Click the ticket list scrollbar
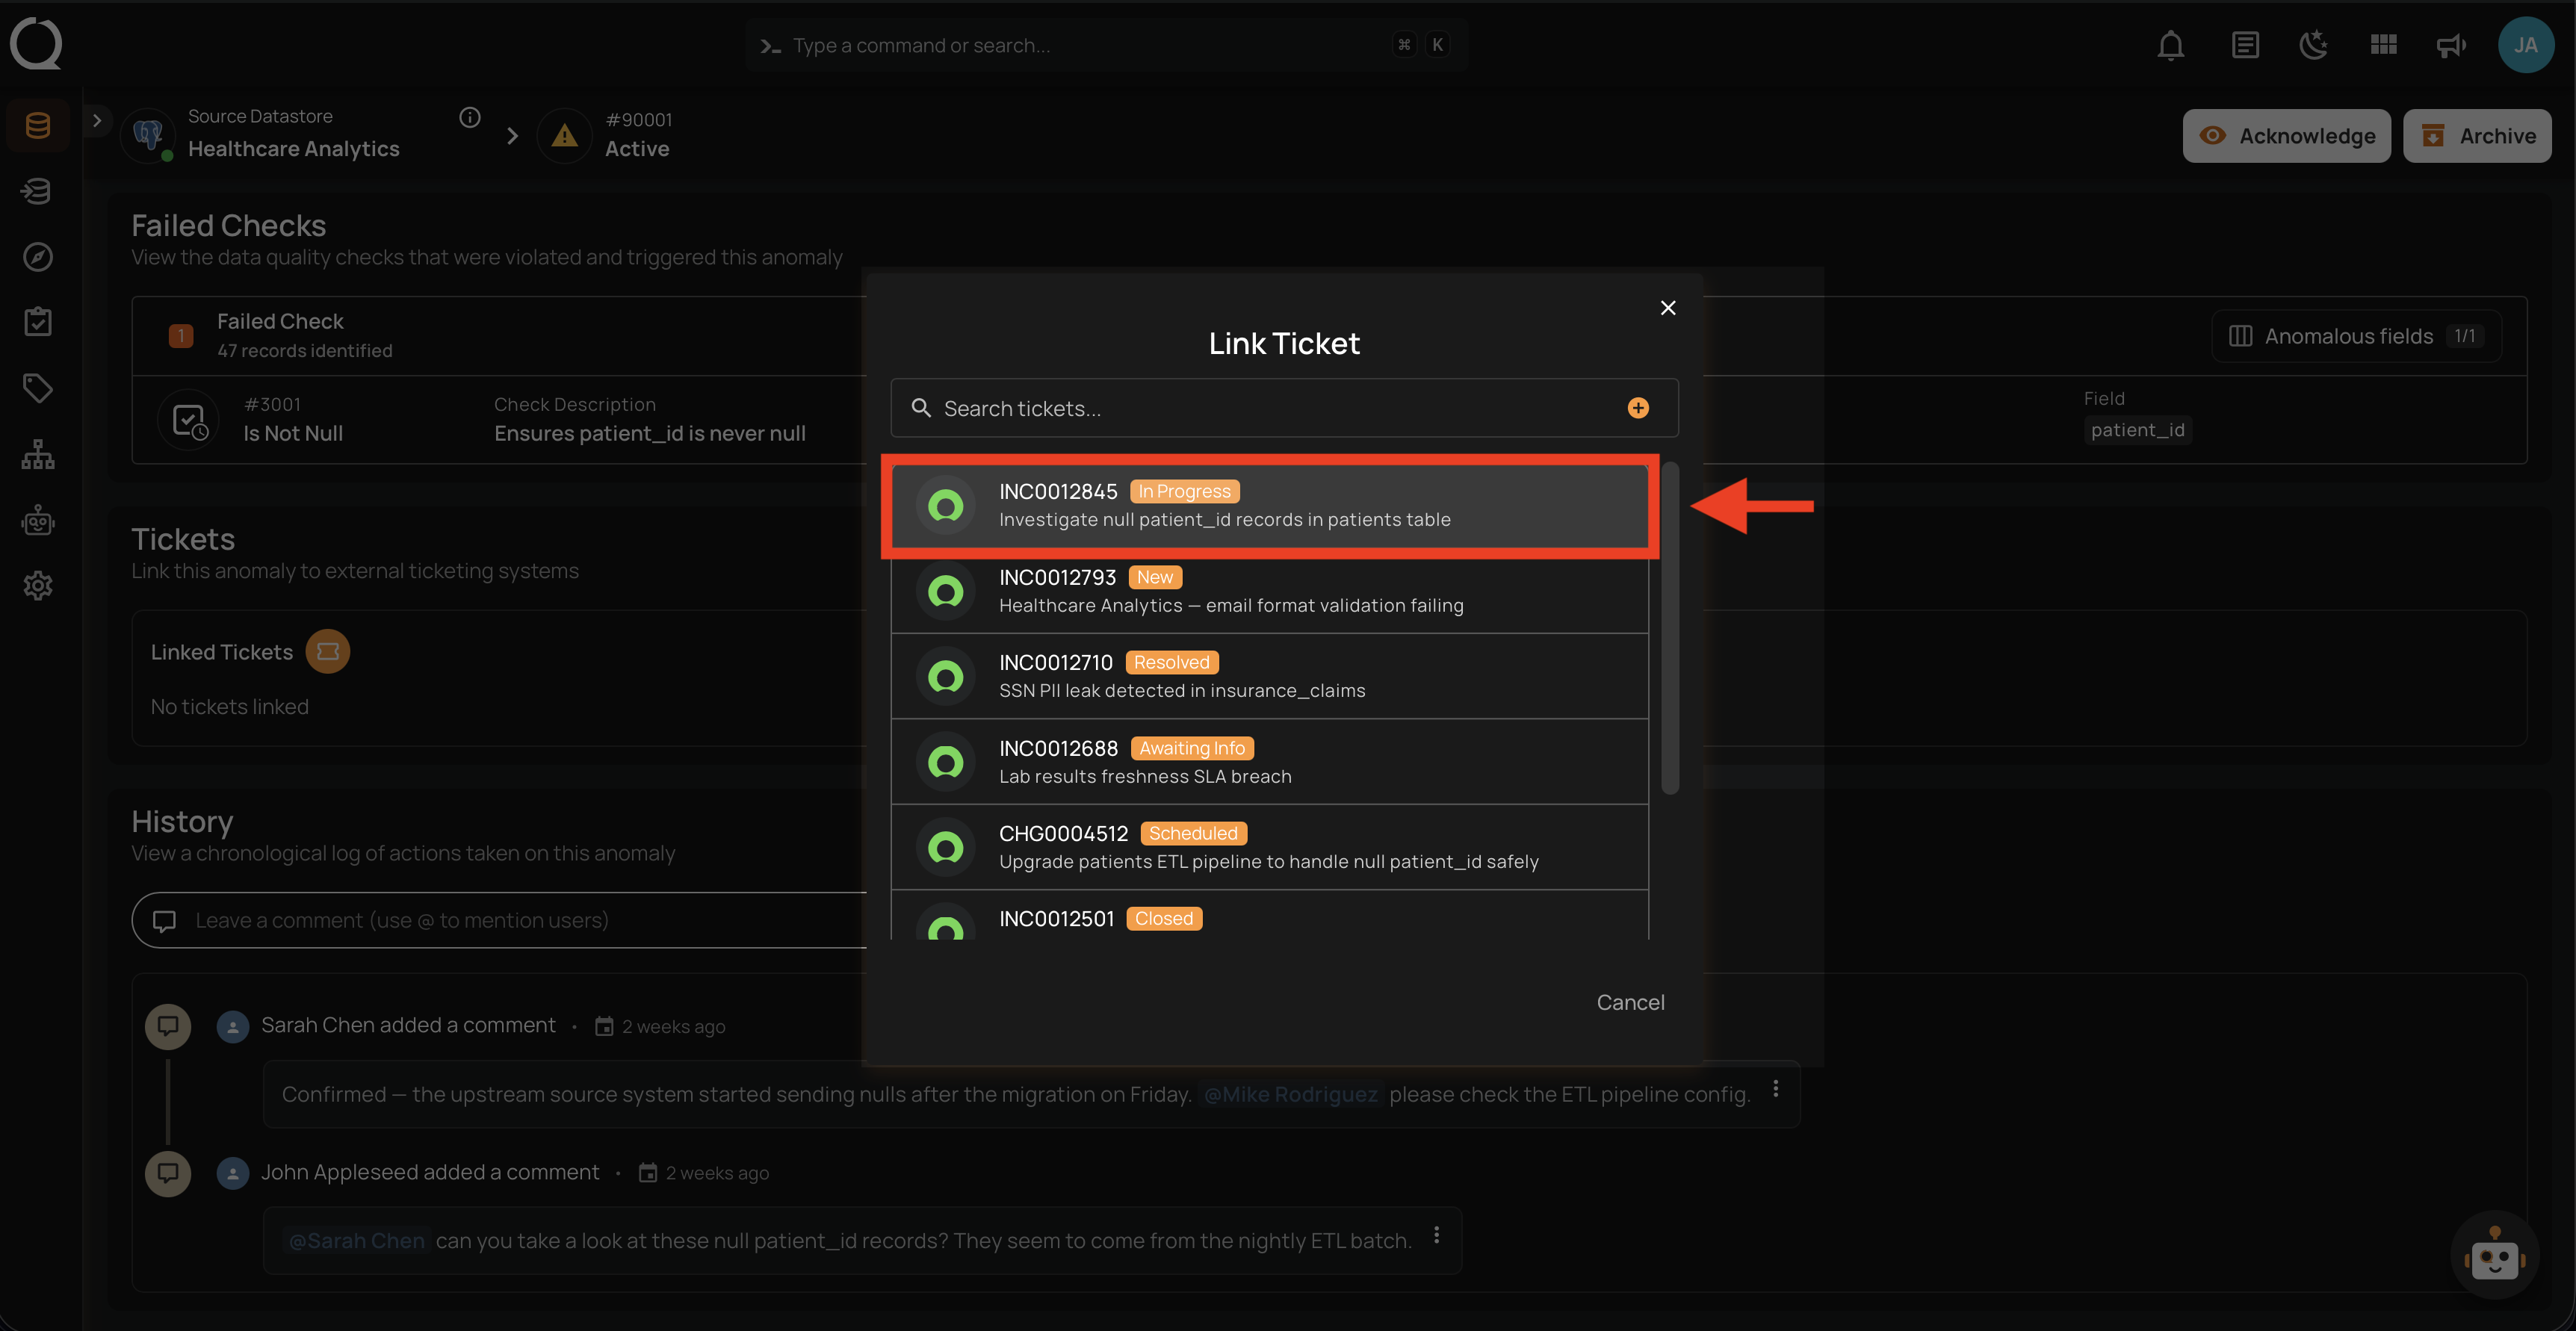2576x1331 pixels. click(1669, 628)
